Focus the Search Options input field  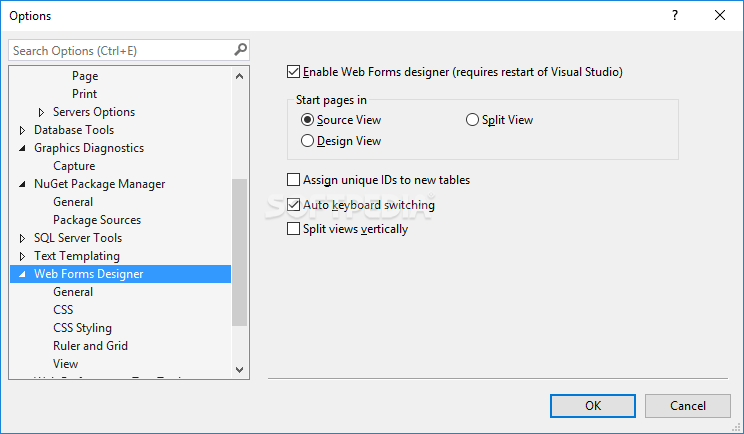click(x=120, y=50)
